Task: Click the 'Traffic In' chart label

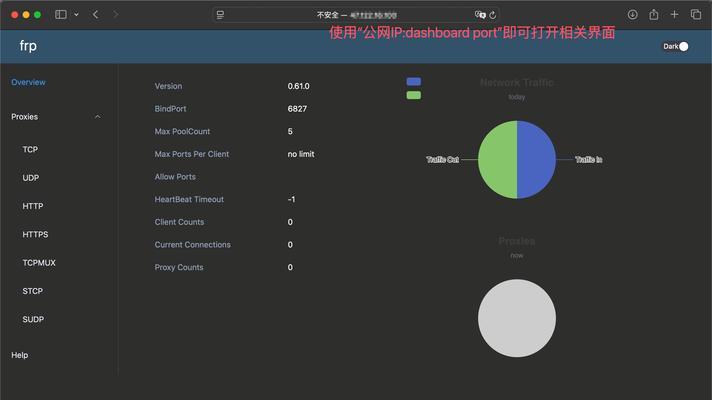Action: click(x=588, y=159)
